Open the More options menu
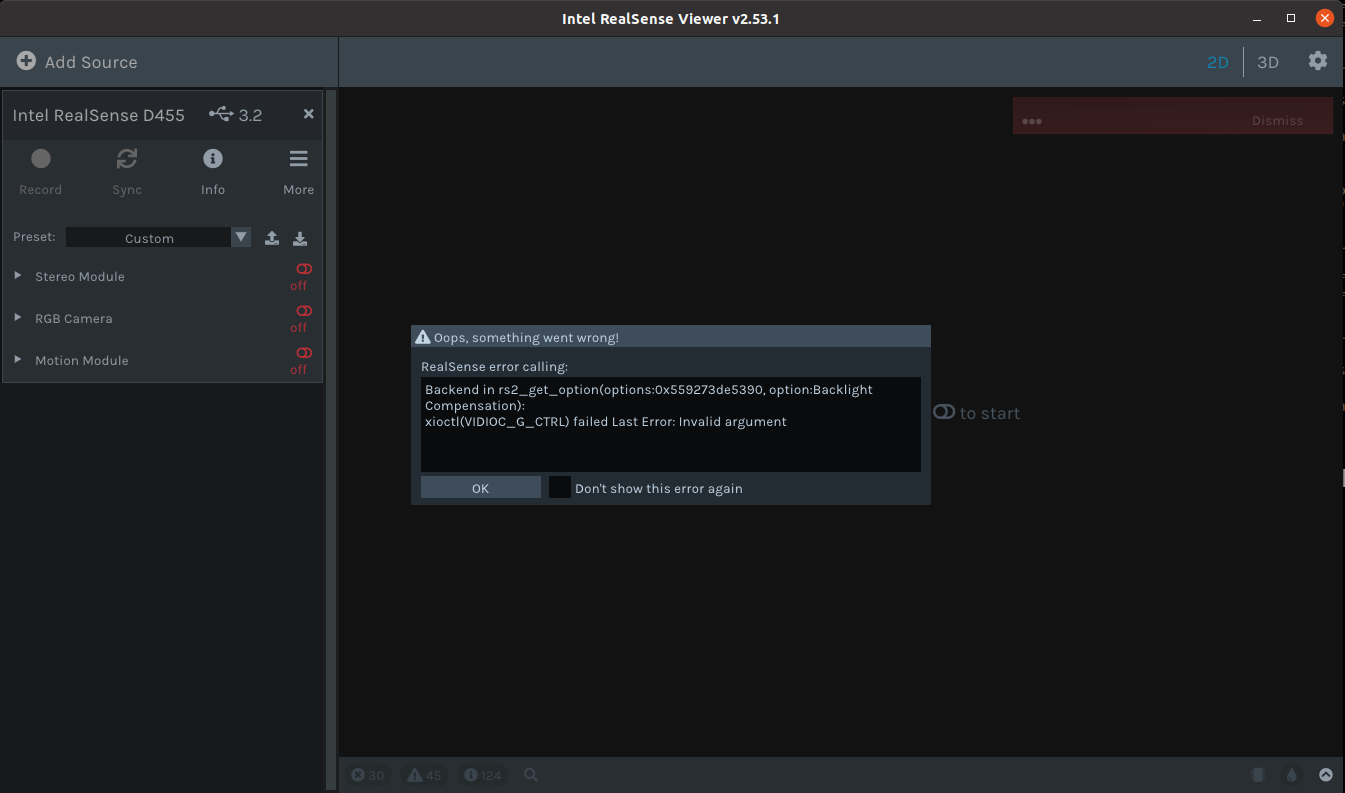Image resolution: width=1345 pixels, height=793 pixels. 297,158
